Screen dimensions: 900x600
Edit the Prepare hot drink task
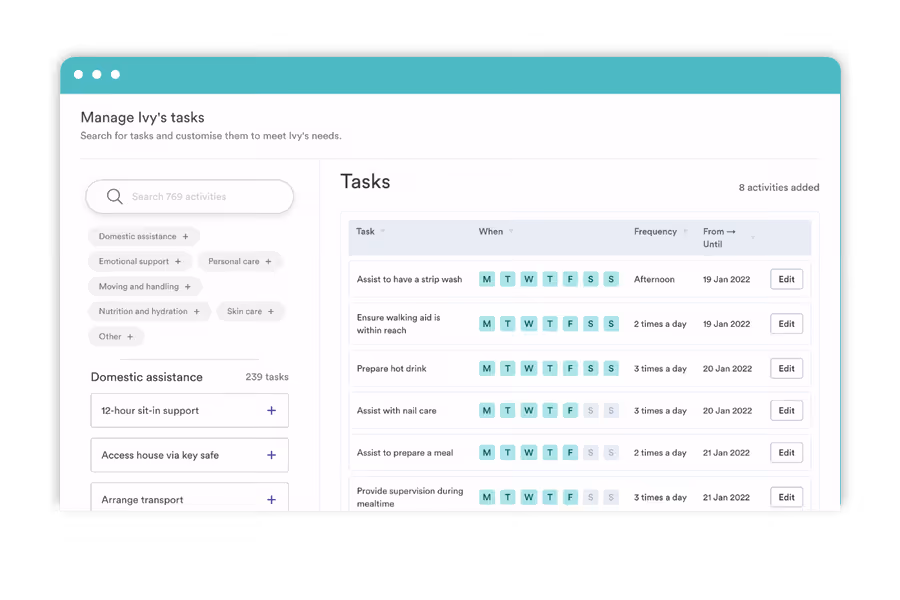point(786,369)
